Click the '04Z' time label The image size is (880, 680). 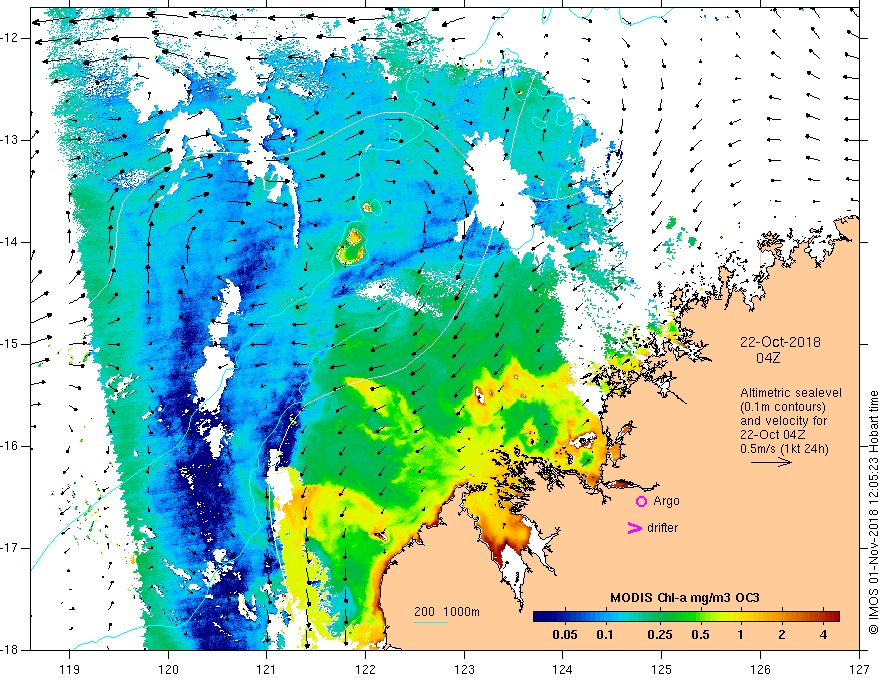tap(768, 358)
